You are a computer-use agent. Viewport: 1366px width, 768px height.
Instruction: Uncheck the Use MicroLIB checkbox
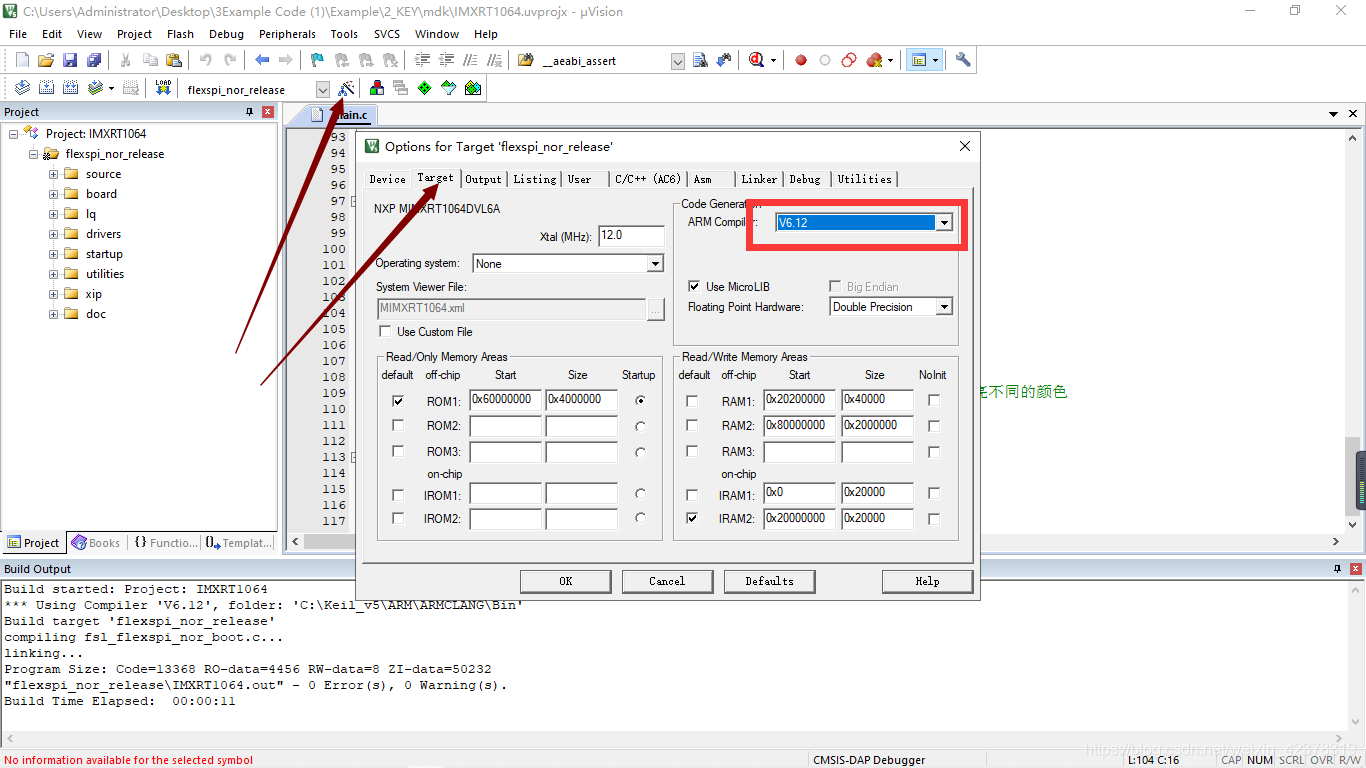point(695,286)
